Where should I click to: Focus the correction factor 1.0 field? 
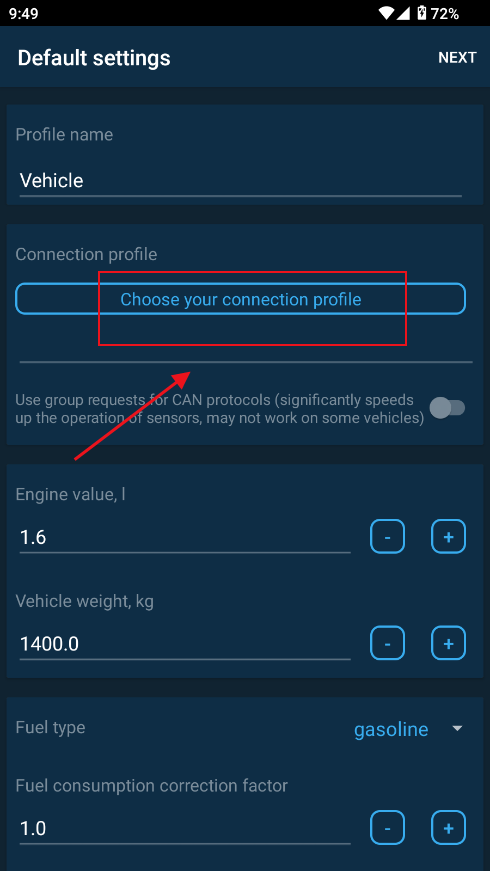(185, 829)
